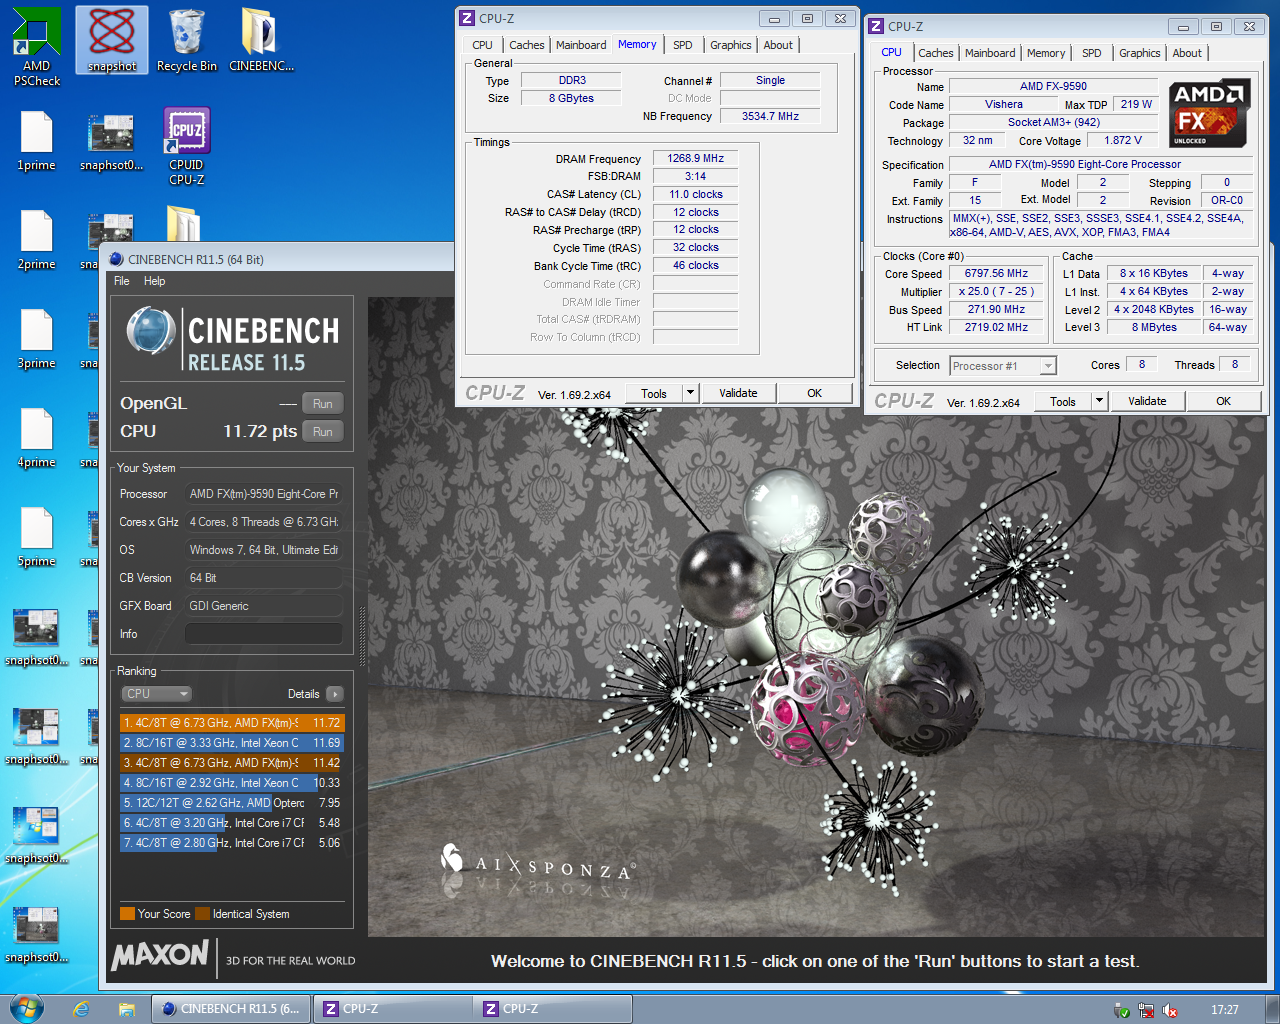
Task: Select ranking row 3 with 11.42 score
Action: click(232, 762)
